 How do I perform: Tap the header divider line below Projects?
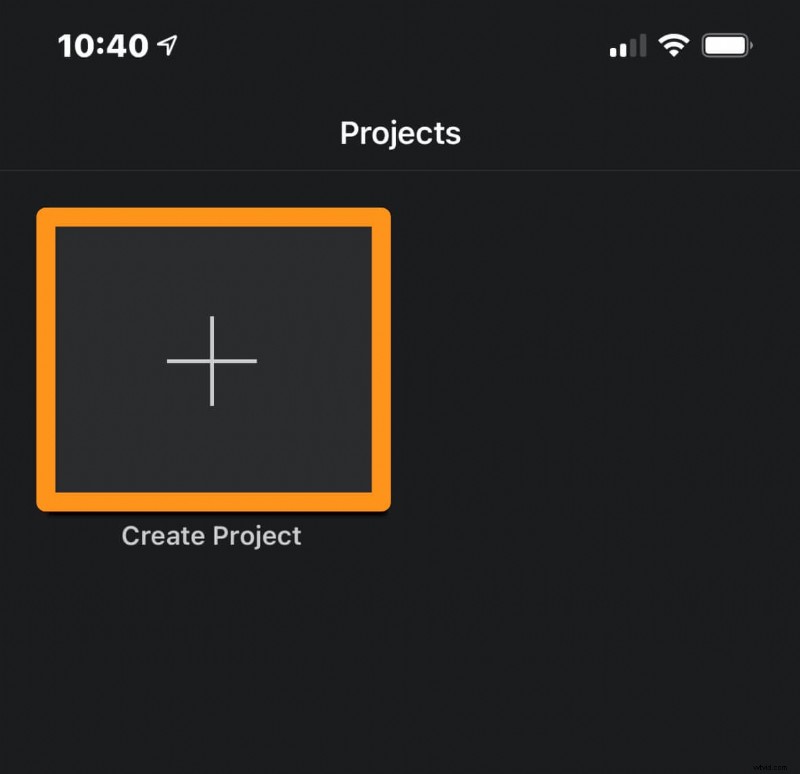[400, 168]
